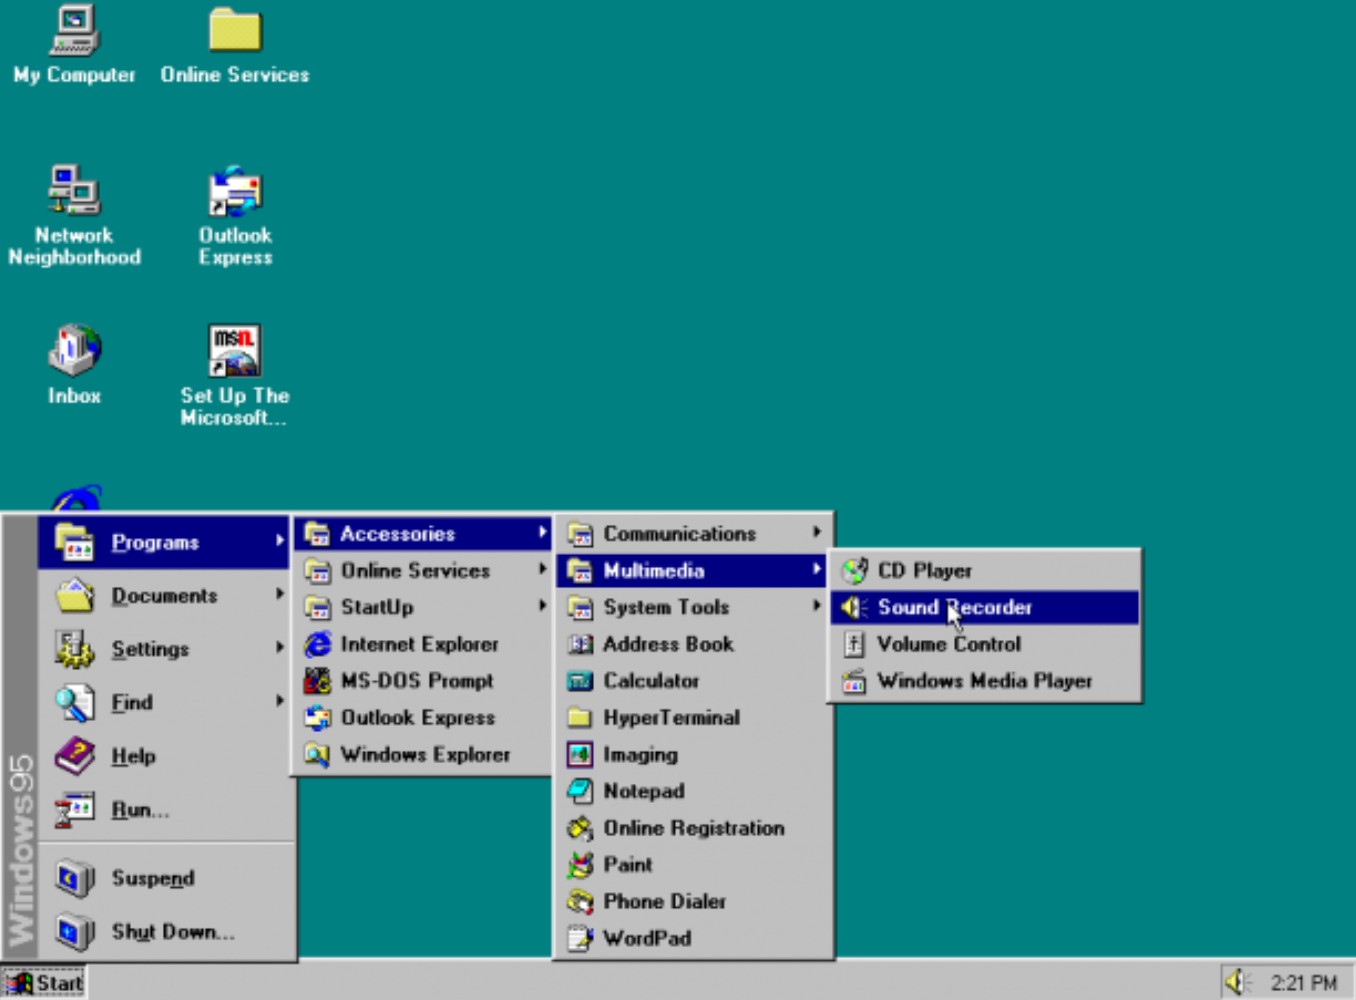Viewport: 1356px width, 1000px height.
Task: Click the taskbar clock showing 2:21 PM
Action: (1305, 983)
